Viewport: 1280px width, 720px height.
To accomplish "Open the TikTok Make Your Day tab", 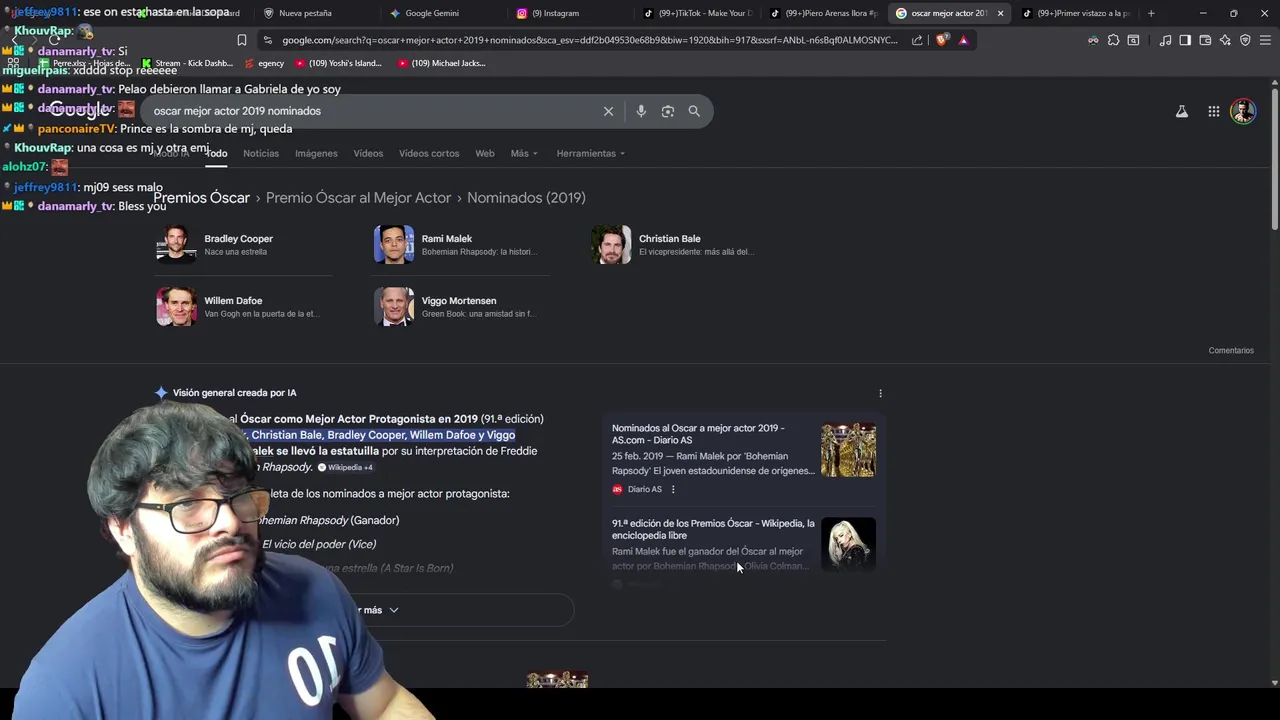I will click(696, 13).
